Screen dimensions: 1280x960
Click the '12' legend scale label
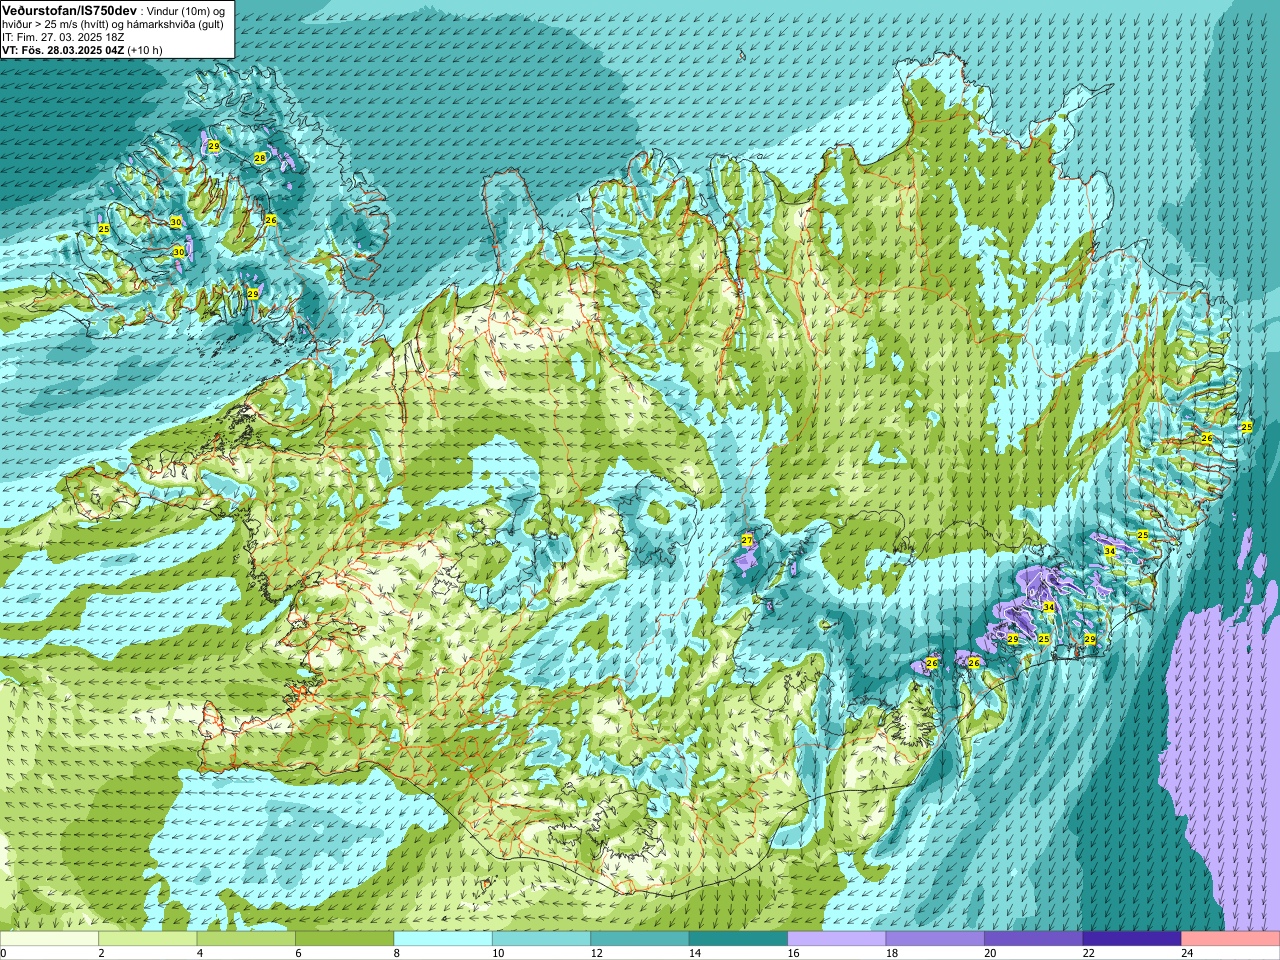(x=596, y=953)
